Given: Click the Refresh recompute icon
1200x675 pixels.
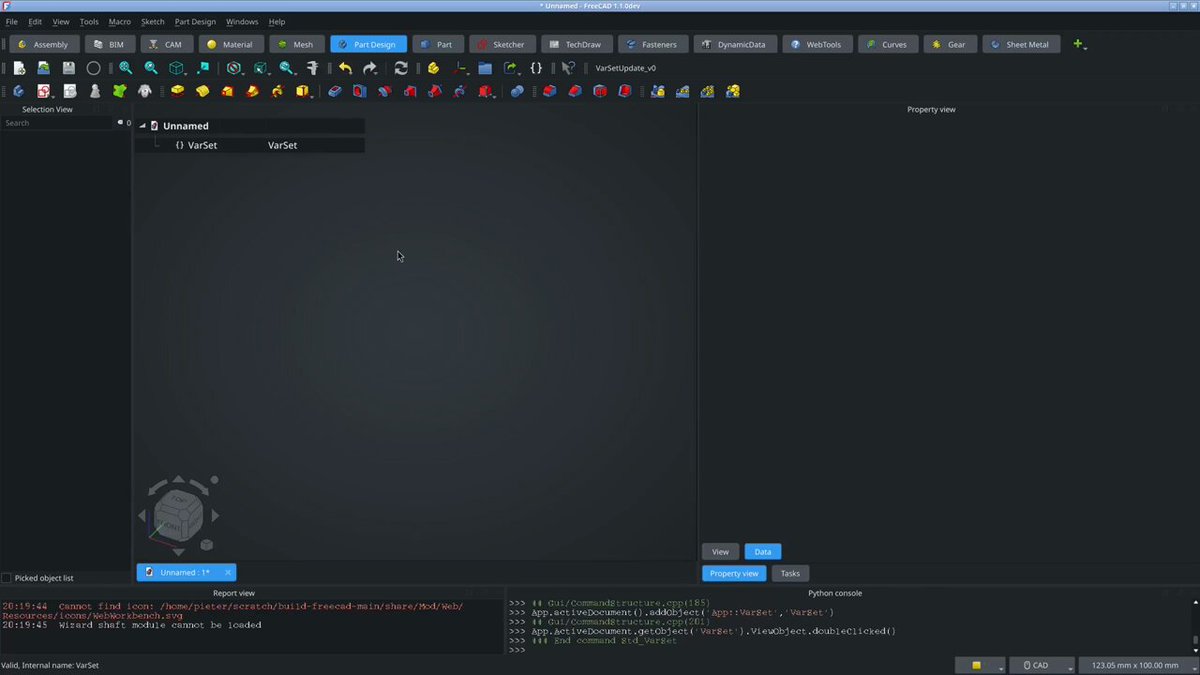Looking at the screenshot, I should pyautogui.click(x=401, y=68).
